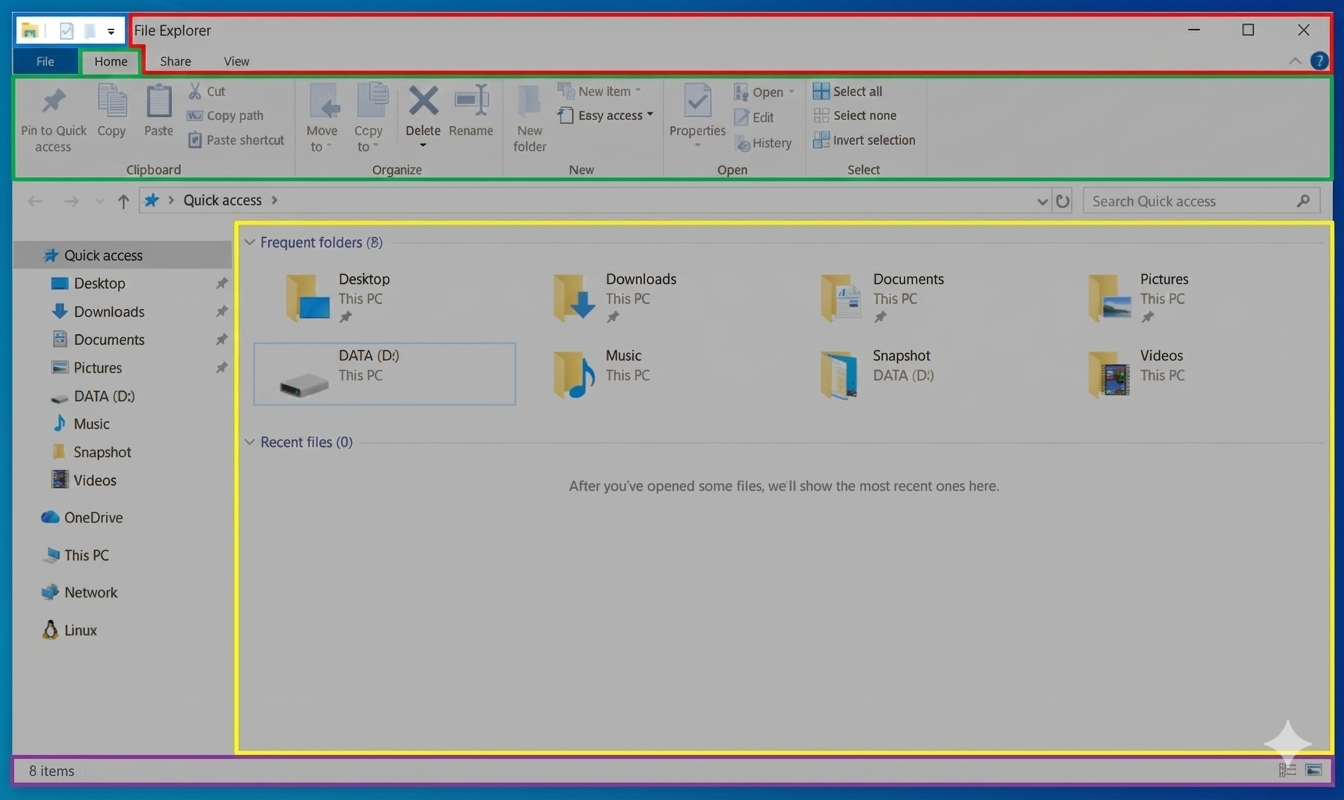
Task: Click Select none in ribbon
Action: pyautogui.click(x=855, y=116)
